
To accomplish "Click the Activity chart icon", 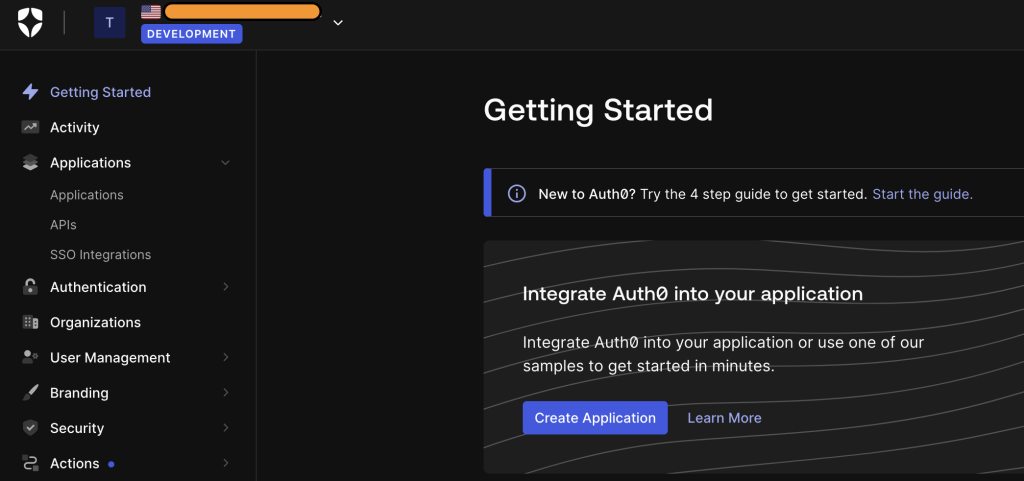I will click(30, 127).
